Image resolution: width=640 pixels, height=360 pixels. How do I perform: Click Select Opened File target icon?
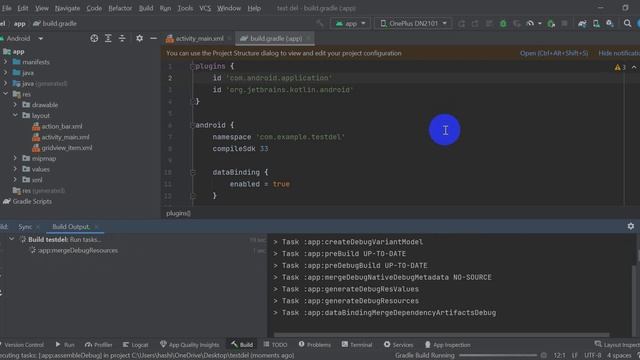point(94,38)
